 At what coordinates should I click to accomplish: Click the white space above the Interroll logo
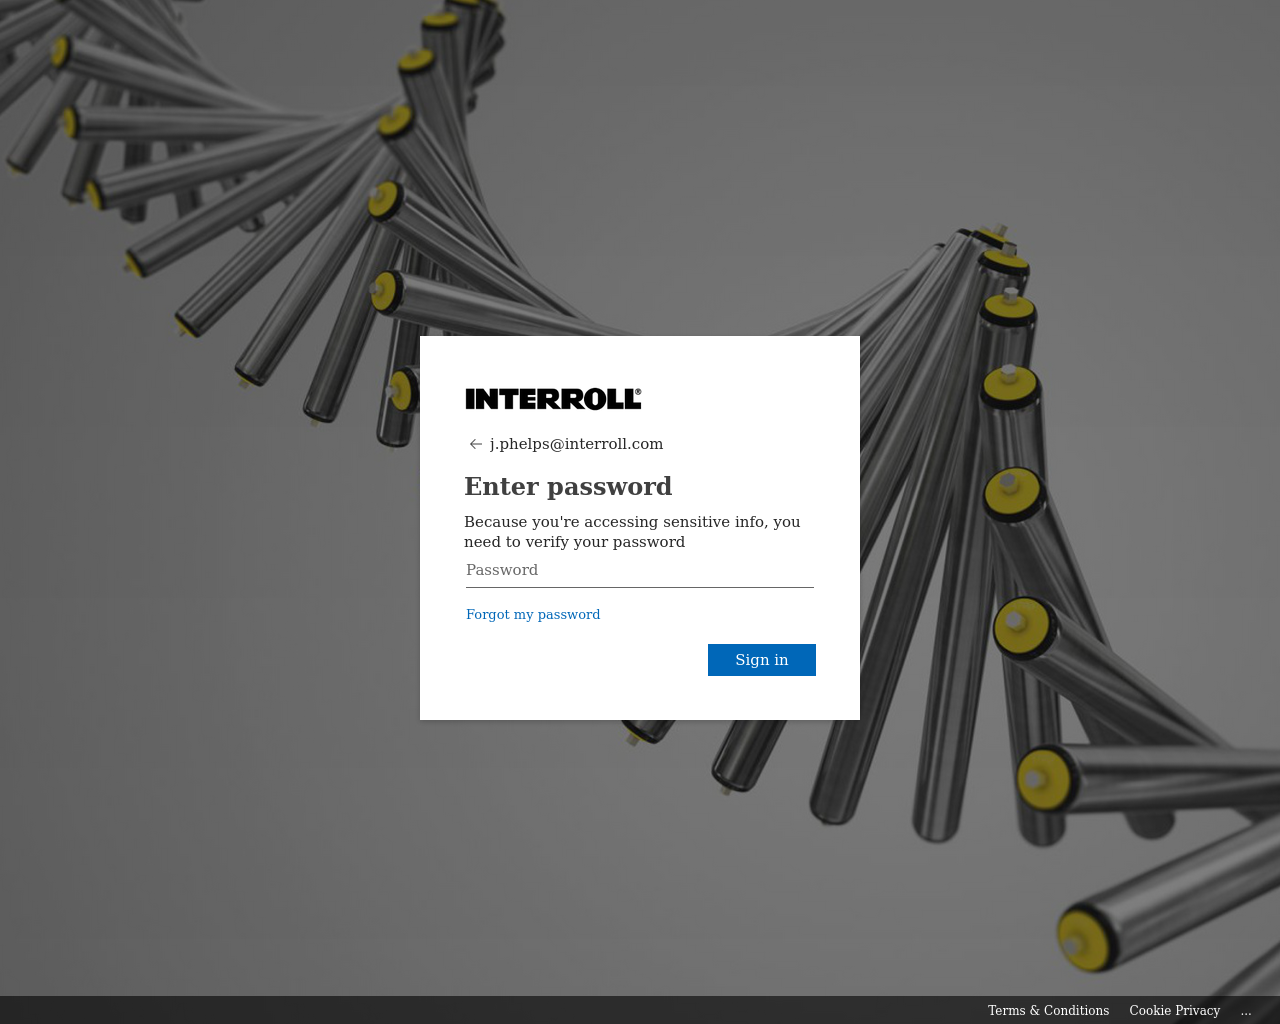[x=640, y=361]
